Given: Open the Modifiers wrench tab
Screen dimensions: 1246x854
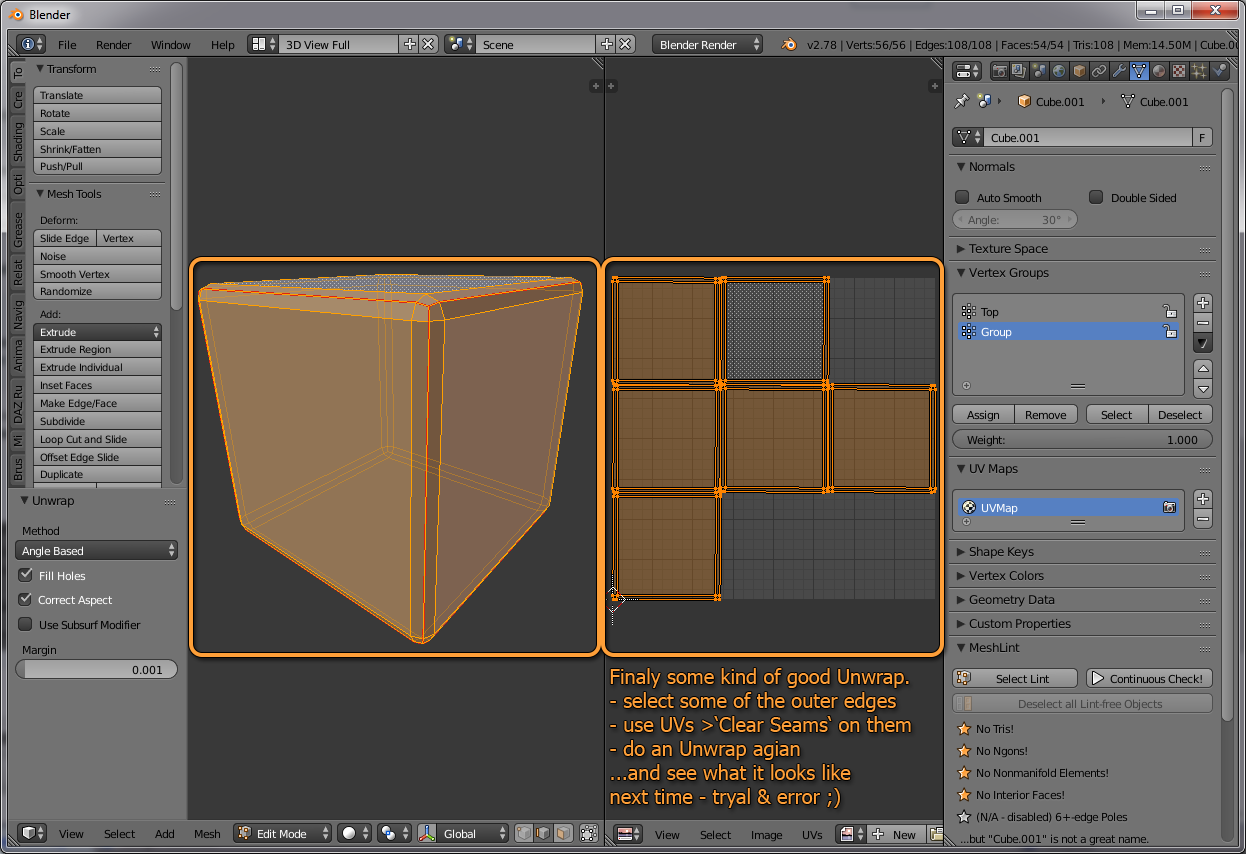Looking at the screenshot, I should click(1119, 71).
